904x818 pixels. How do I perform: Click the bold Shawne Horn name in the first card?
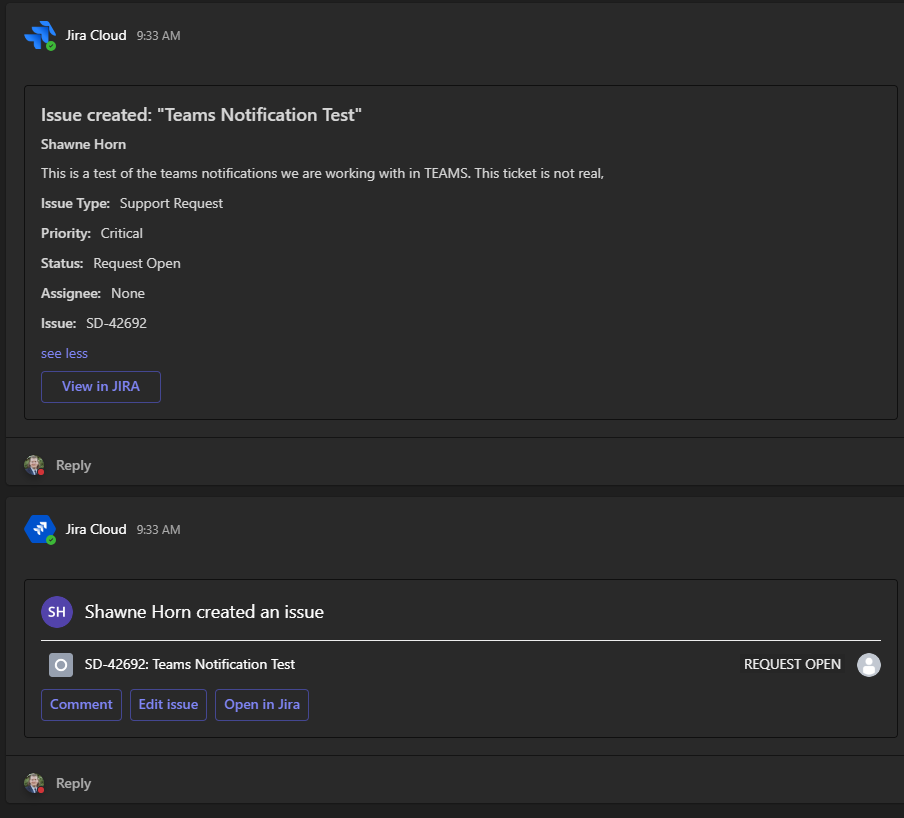[84, 144]
